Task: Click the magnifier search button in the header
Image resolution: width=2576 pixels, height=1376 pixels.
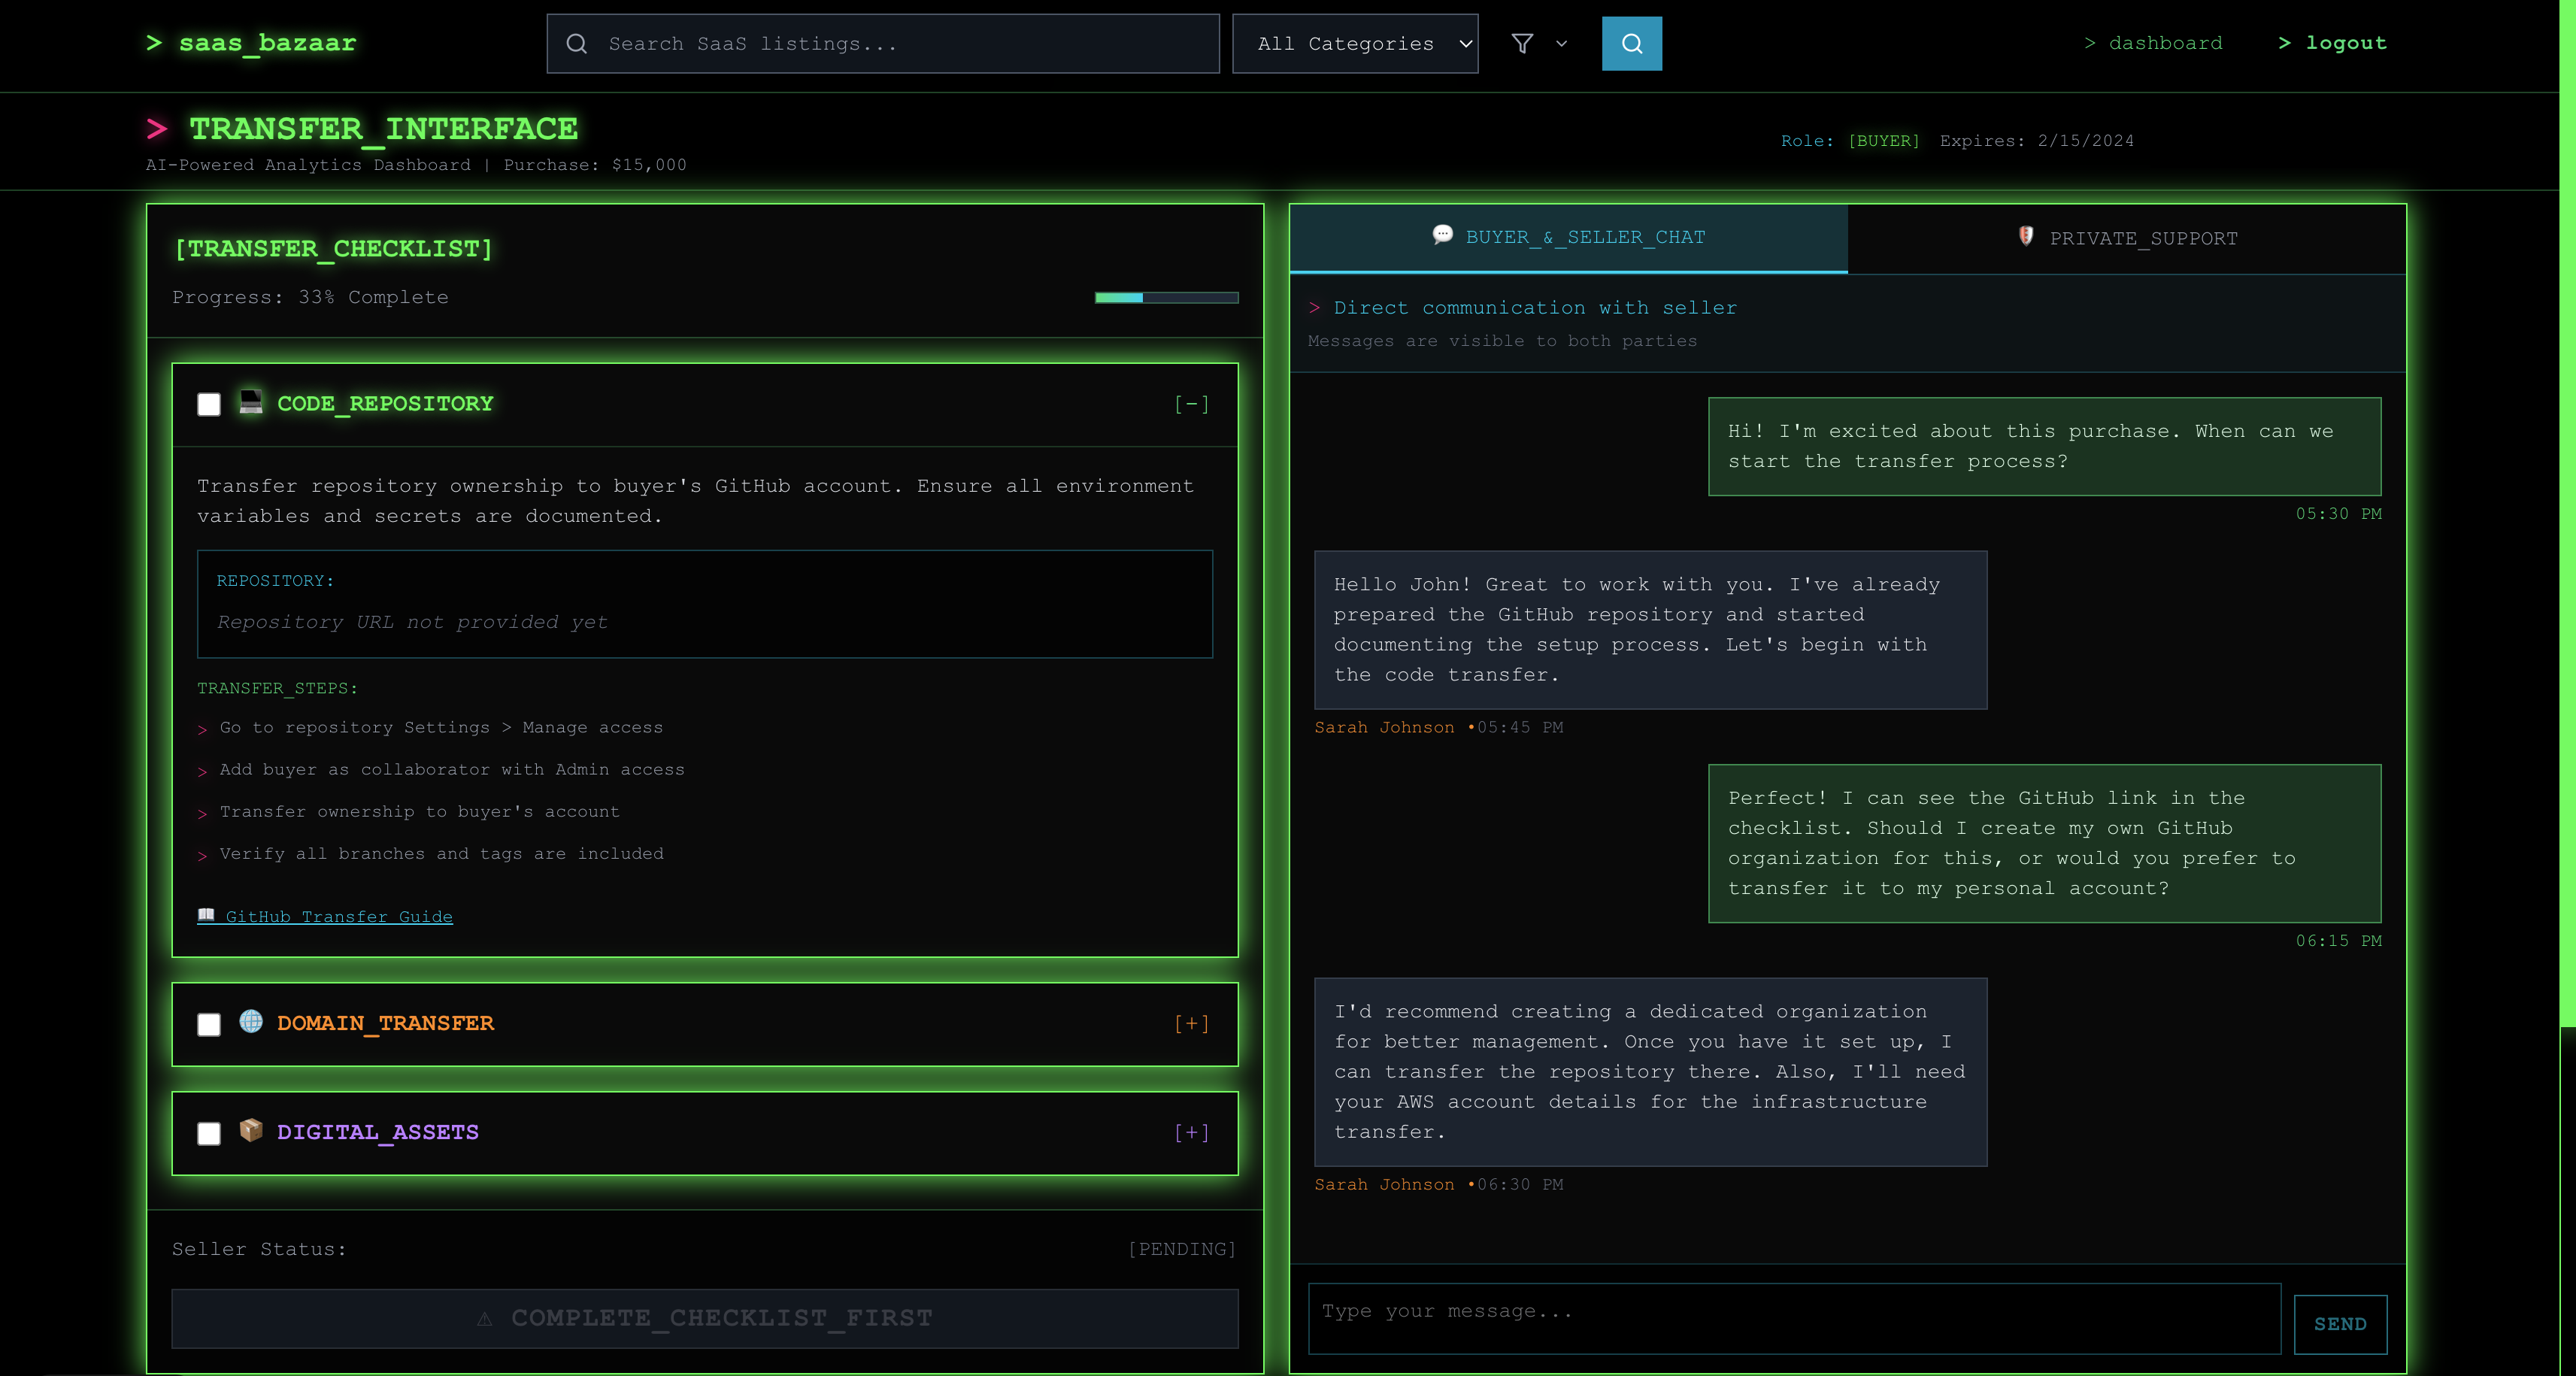Action: click(1631, 43)
